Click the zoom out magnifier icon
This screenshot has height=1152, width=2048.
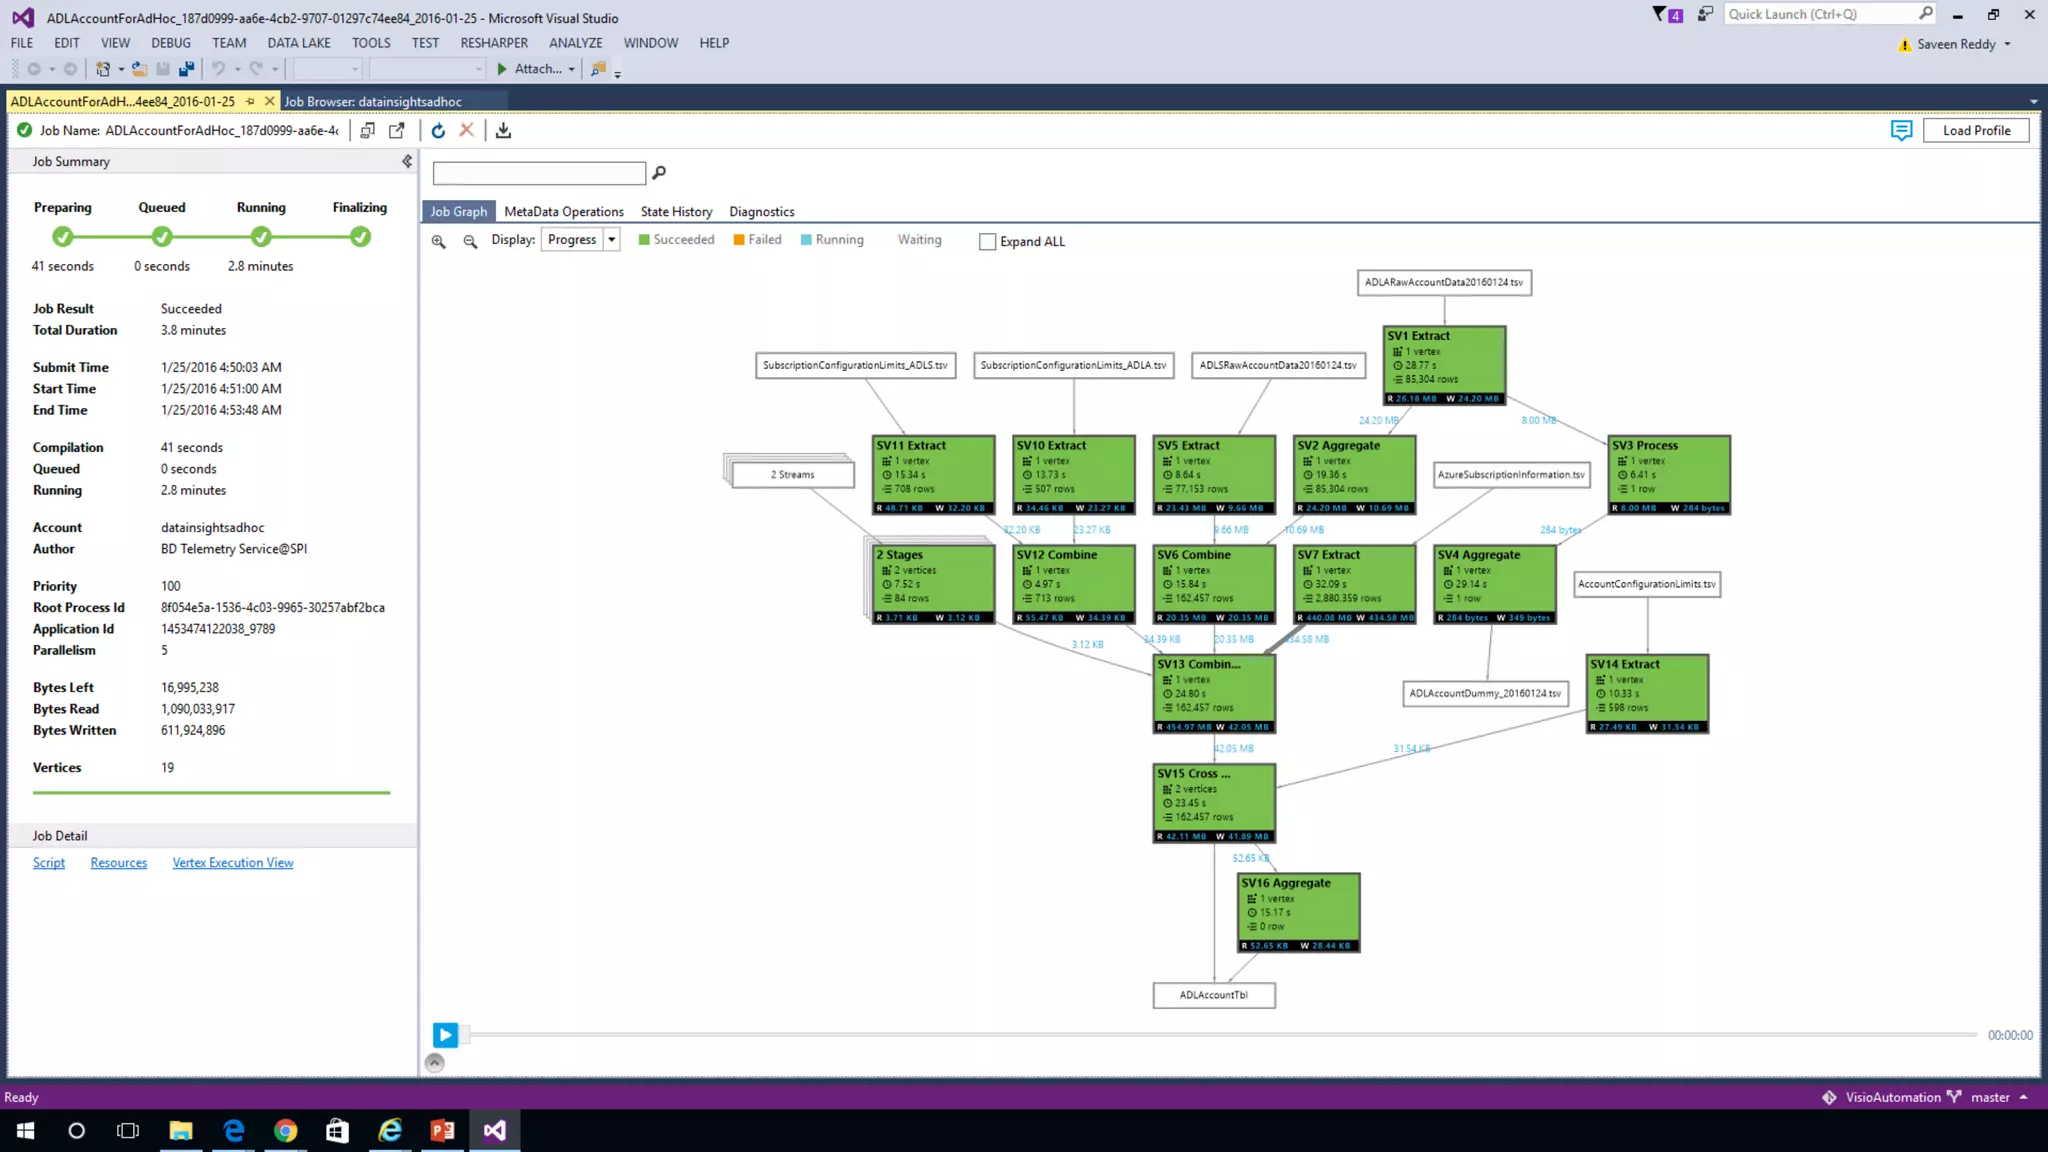(x=470, y=241)
